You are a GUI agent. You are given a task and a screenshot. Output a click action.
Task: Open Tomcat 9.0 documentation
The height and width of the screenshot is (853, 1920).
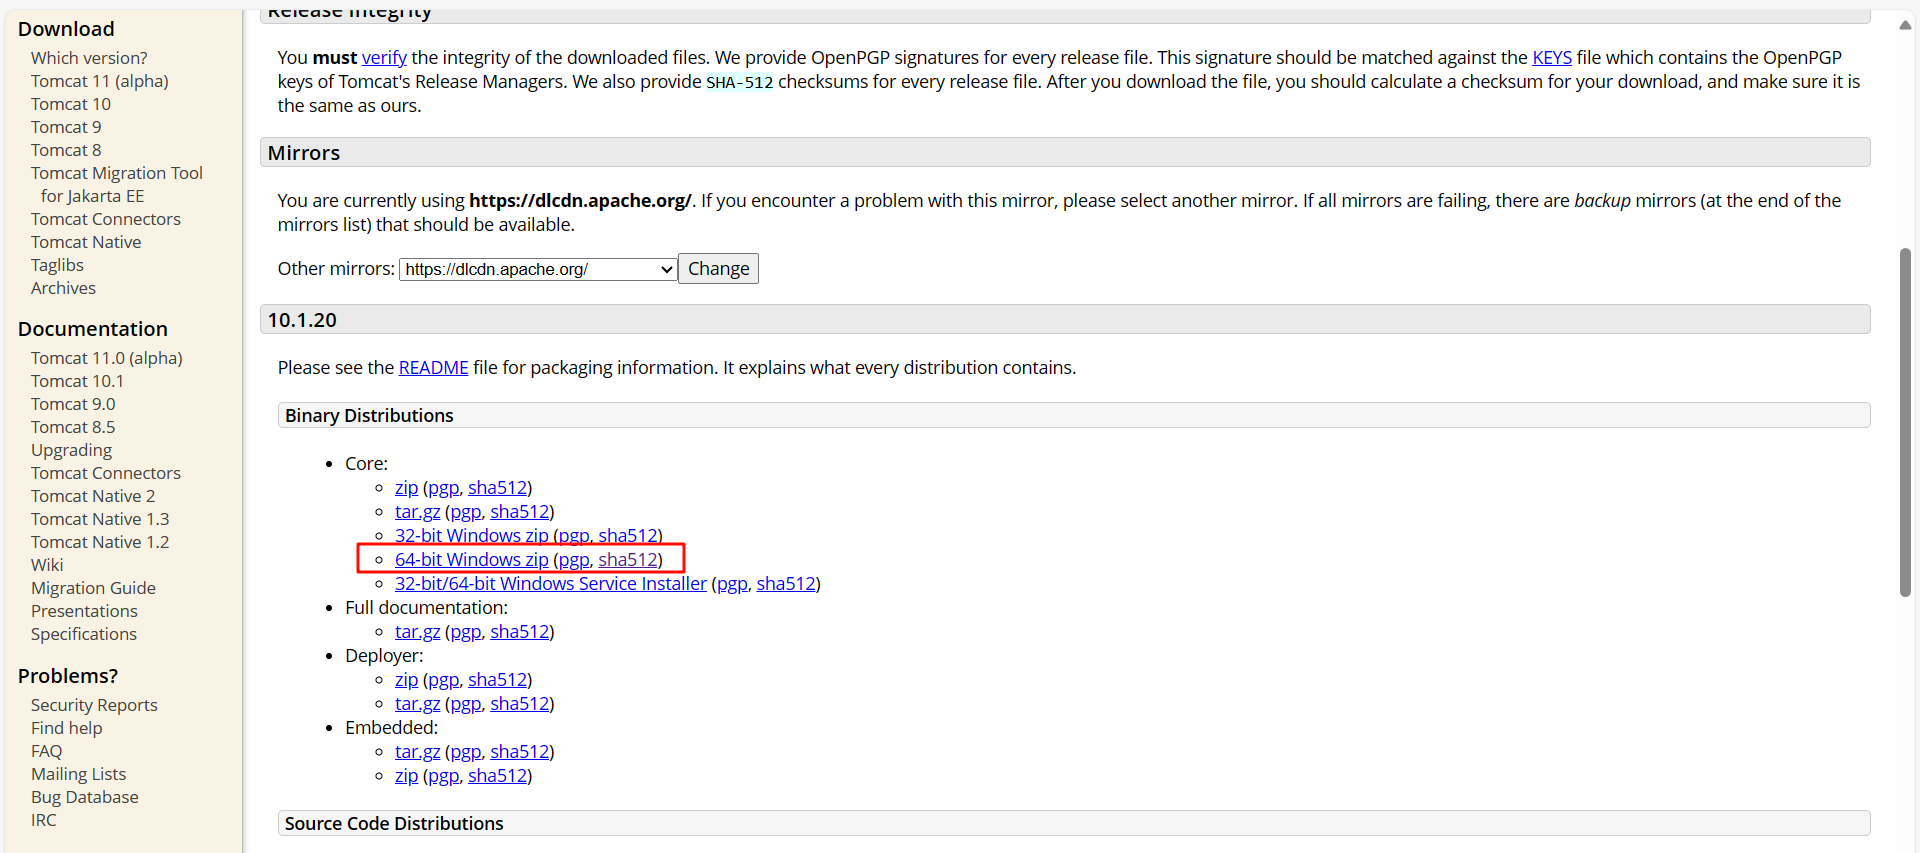pos(73,404)
